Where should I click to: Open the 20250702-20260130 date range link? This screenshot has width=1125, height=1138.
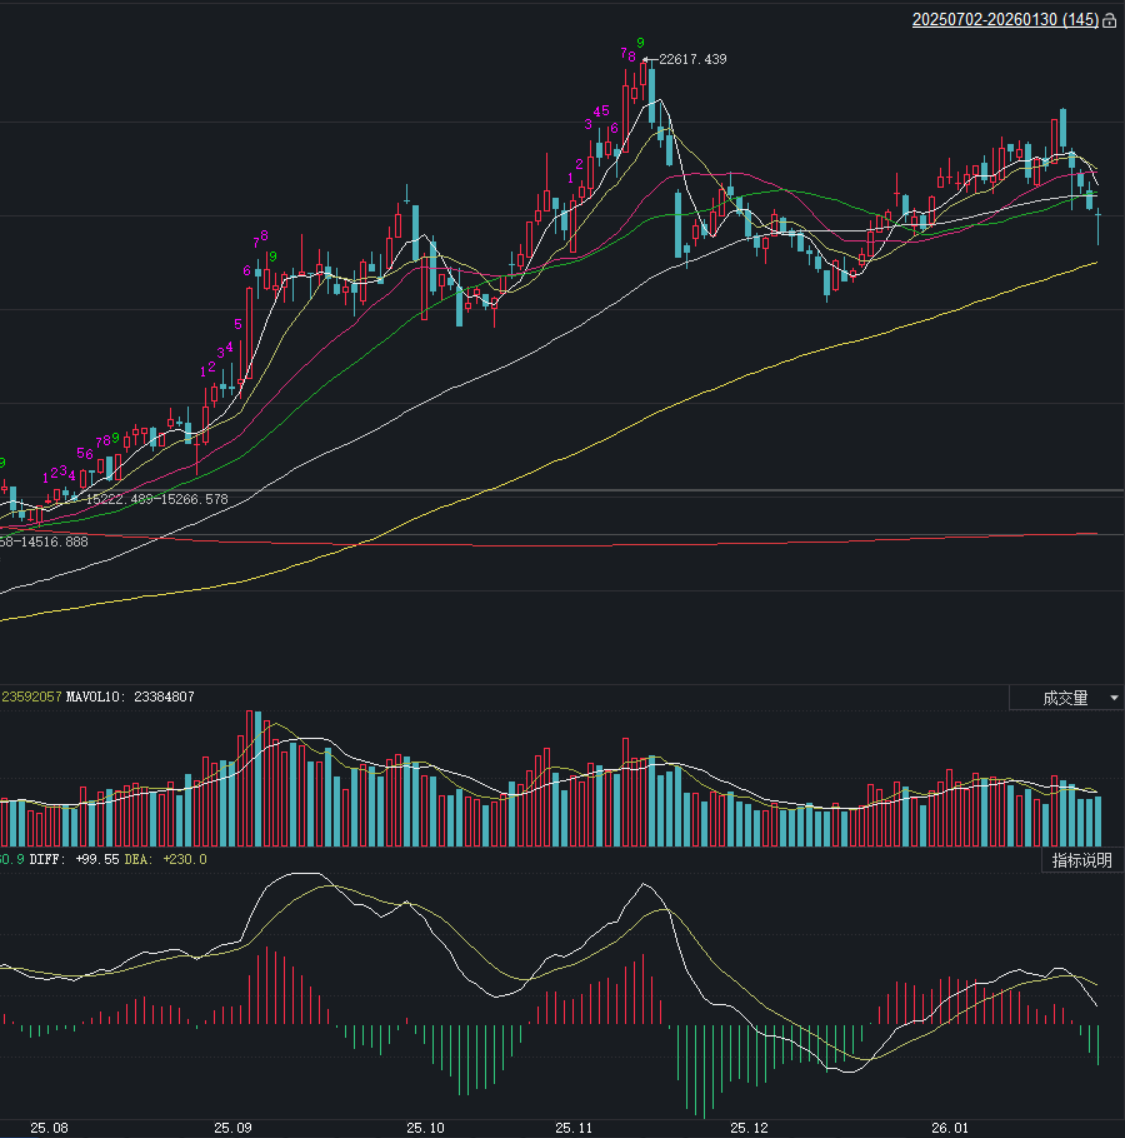pyautogui.click(x=1004, y=20)
